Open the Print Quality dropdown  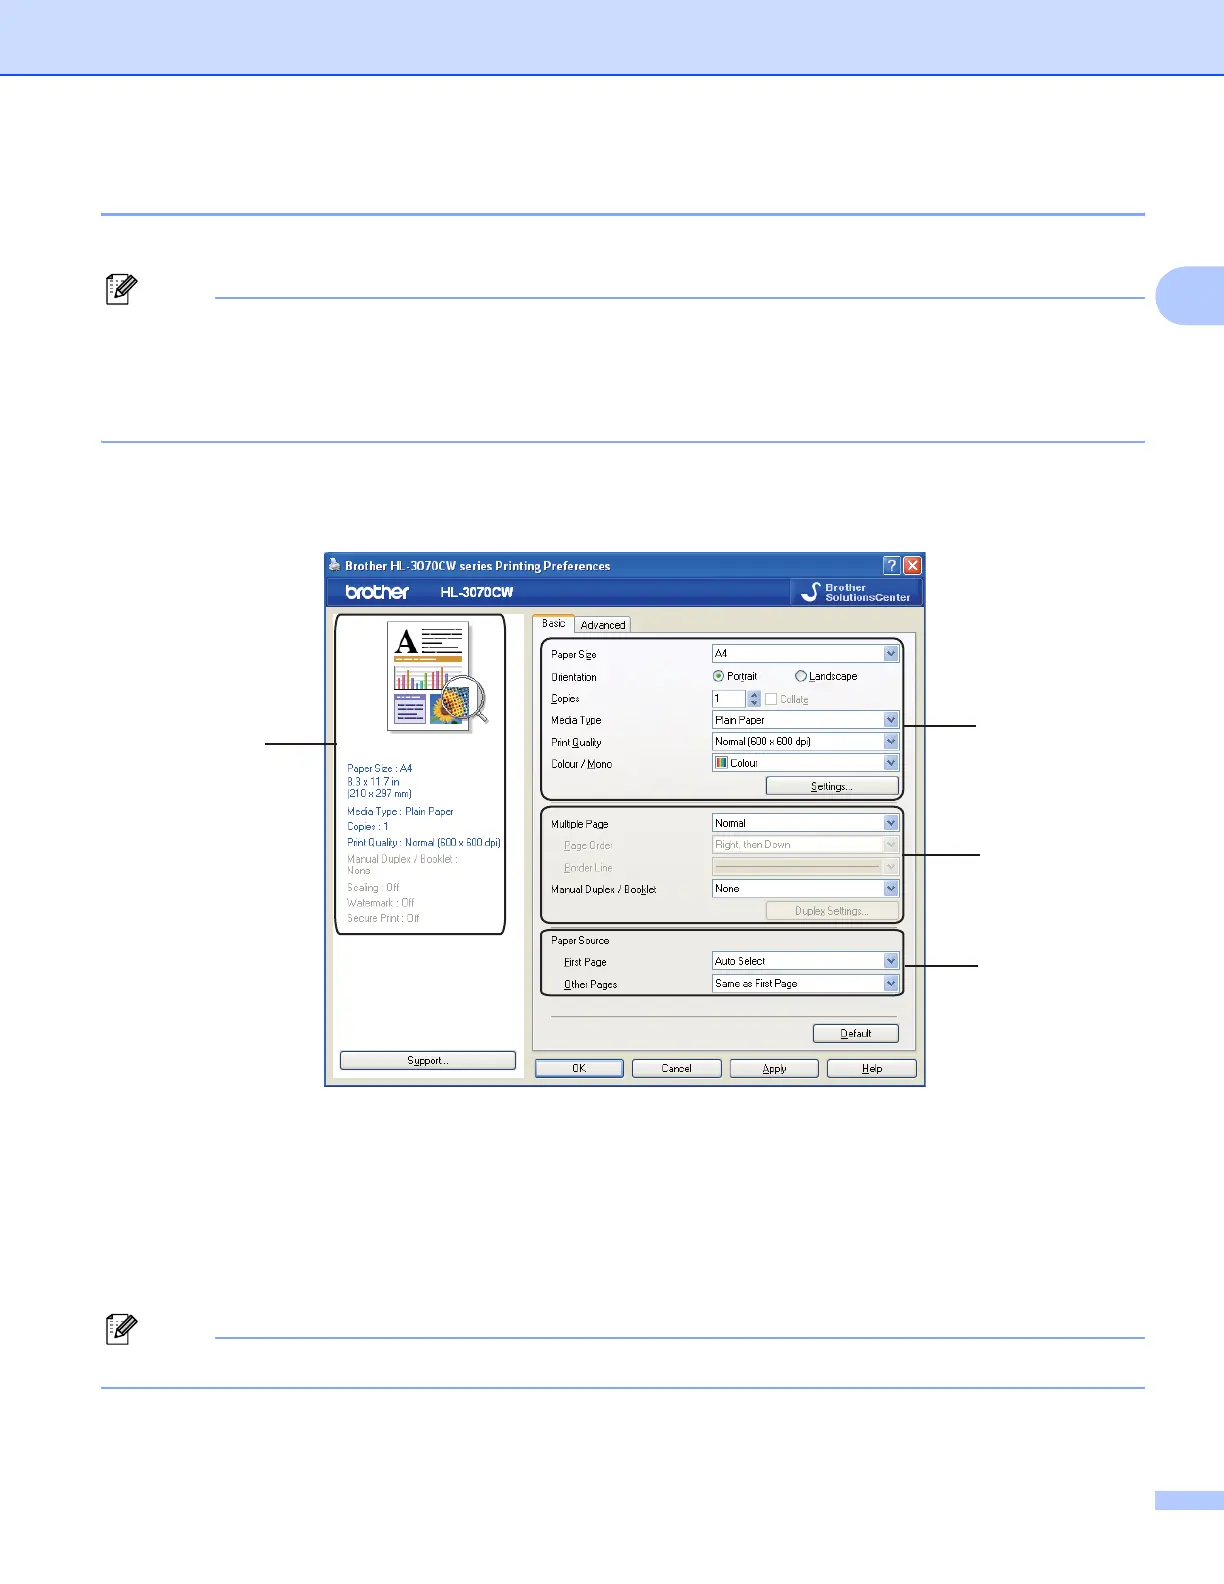(x=805, y=741)
